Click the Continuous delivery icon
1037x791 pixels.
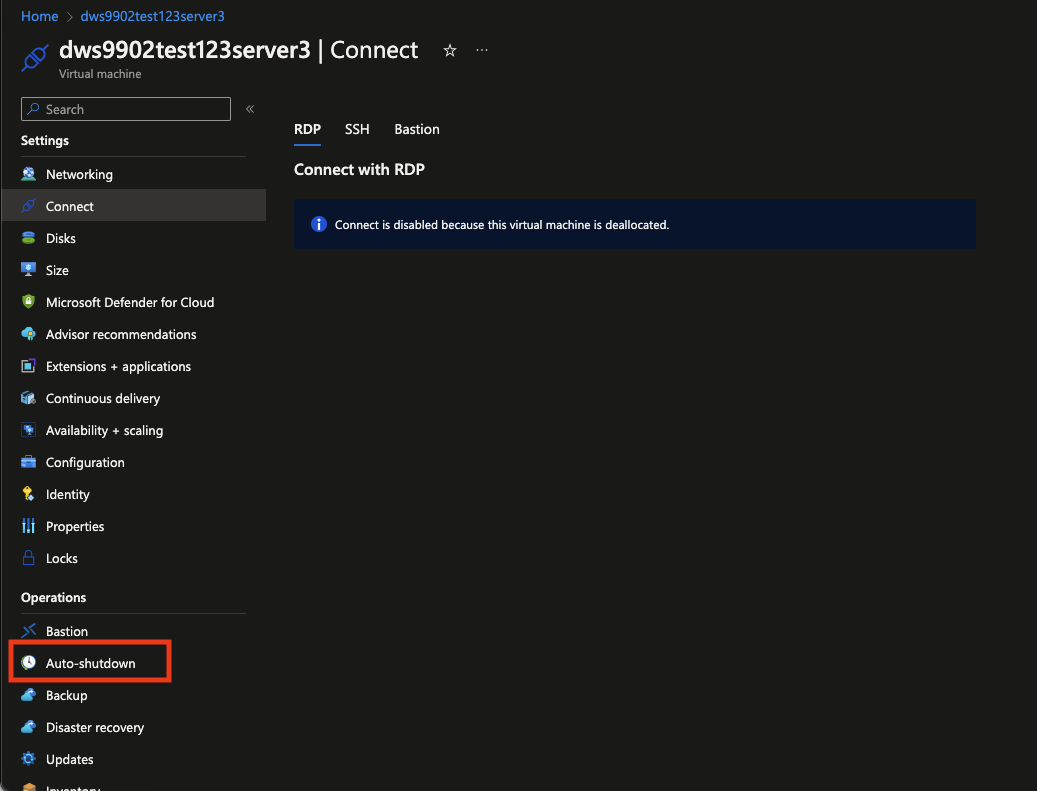point(28,398)
